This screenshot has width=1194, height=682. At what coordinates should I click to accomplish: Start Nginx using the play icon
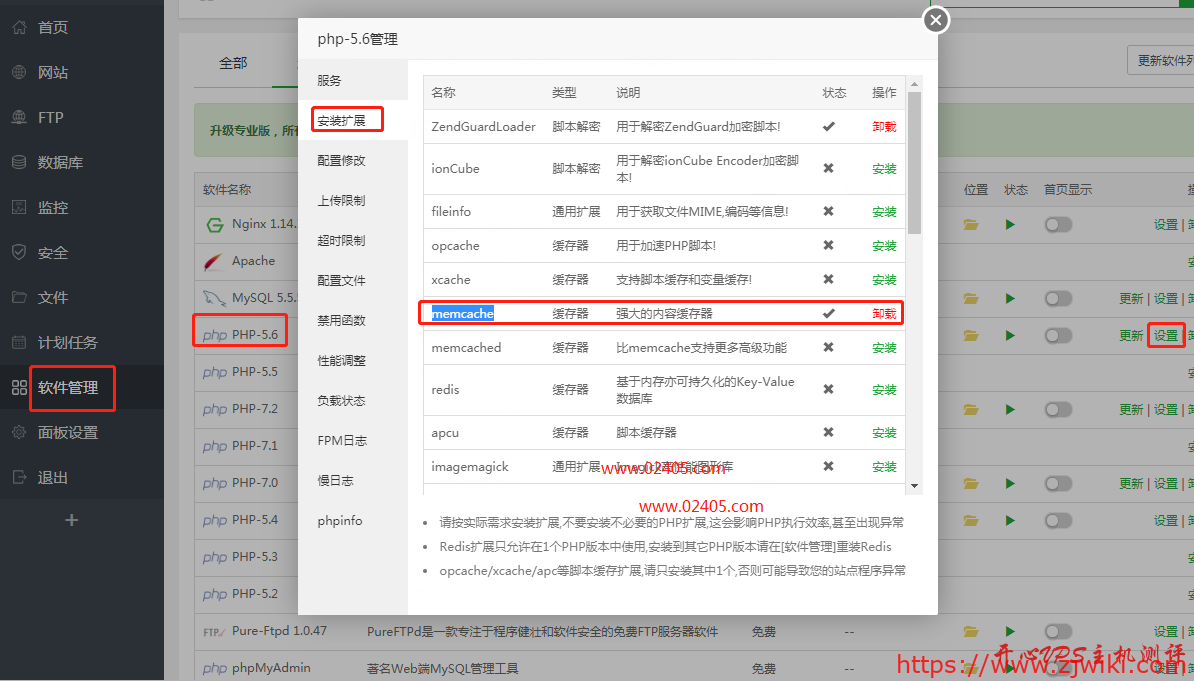[1010, 225]
